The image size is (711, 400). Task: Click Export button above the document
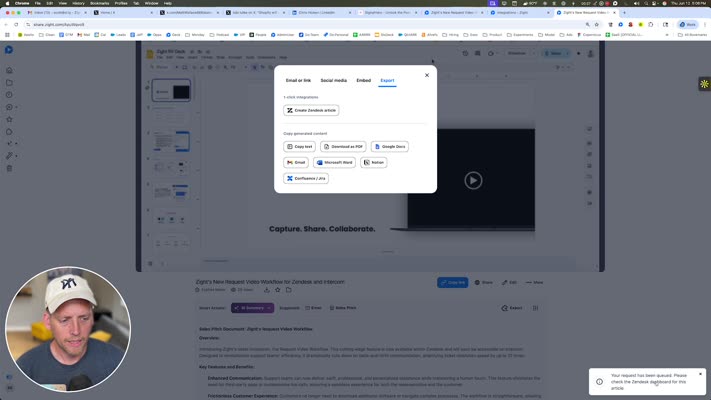(512, 308)
